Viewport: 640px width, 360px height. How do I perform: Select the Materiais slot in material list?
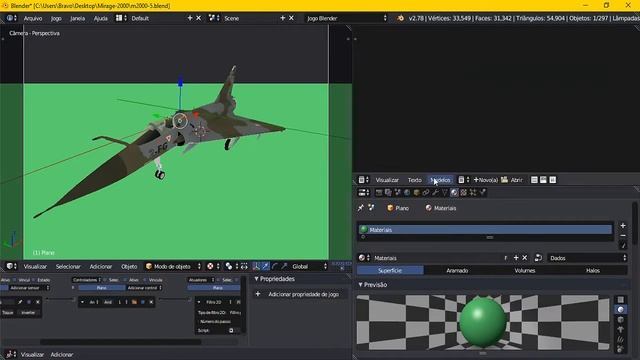[x=485, y=230]
